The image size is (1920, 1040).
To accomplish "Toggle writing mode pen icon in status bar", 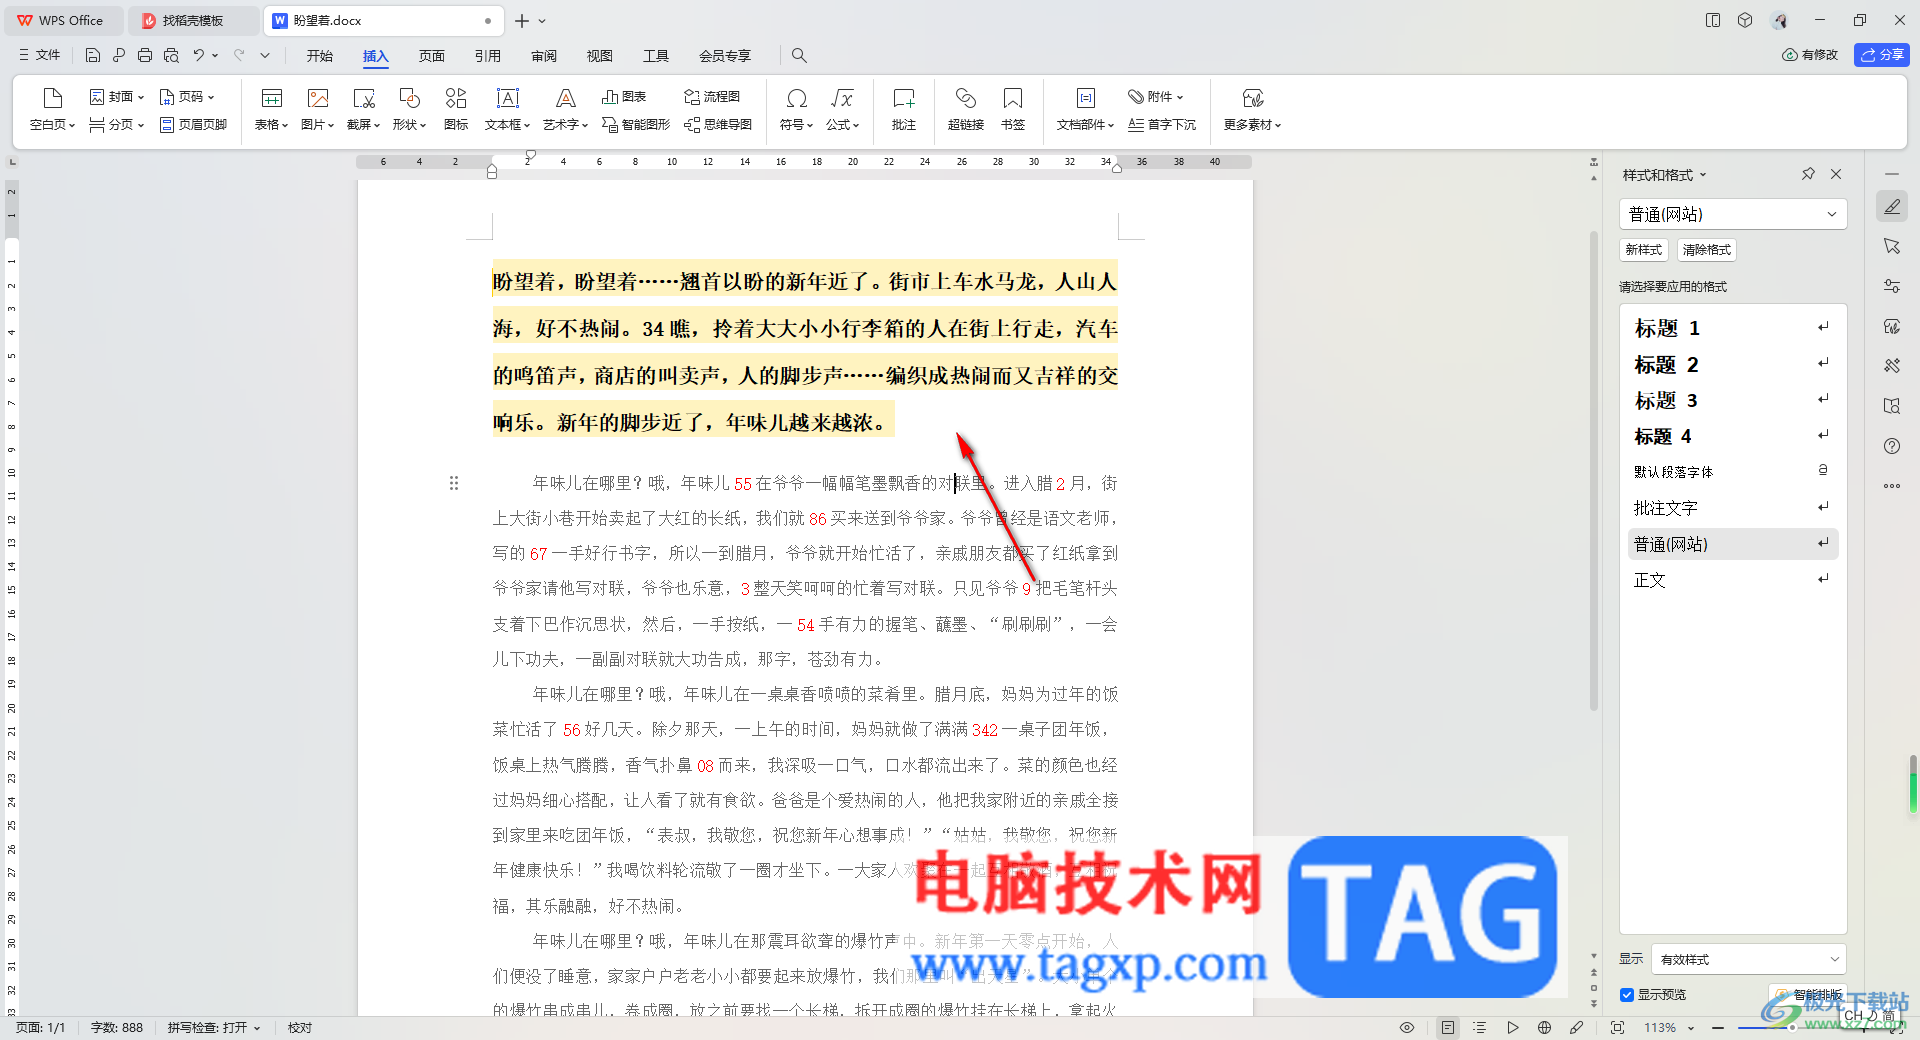I will (x=1576, y=1027).
